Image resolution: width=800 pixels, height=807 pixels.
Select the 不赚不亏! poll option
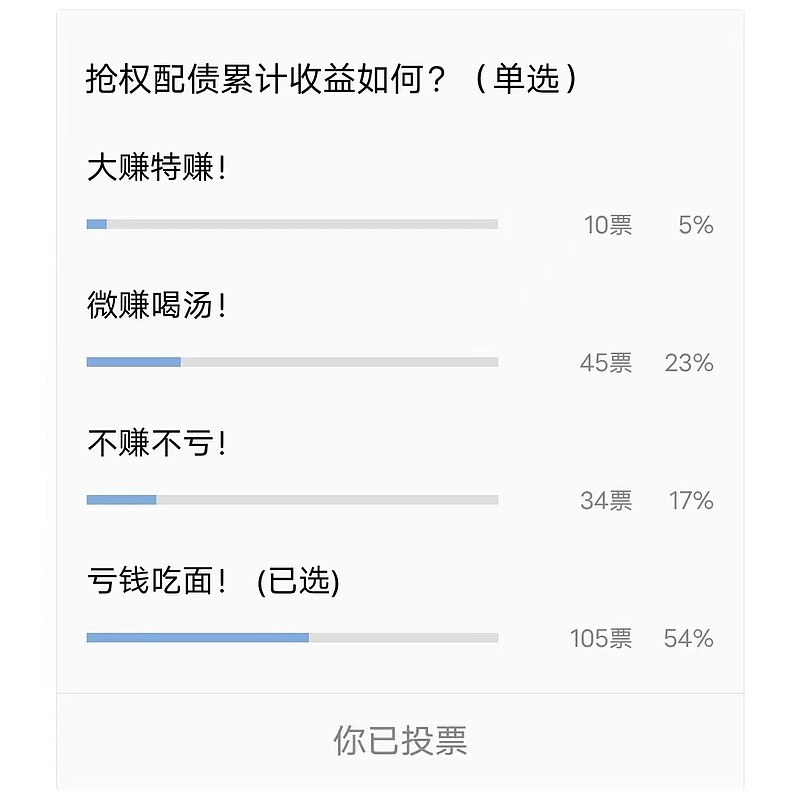coord(156,443)
